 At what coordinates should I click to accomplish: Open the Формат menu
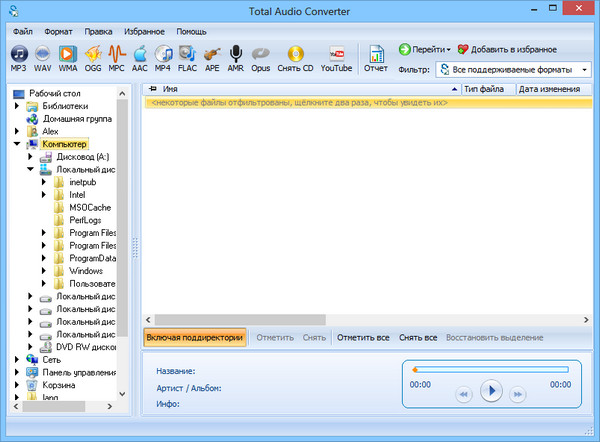click(57, 31)
